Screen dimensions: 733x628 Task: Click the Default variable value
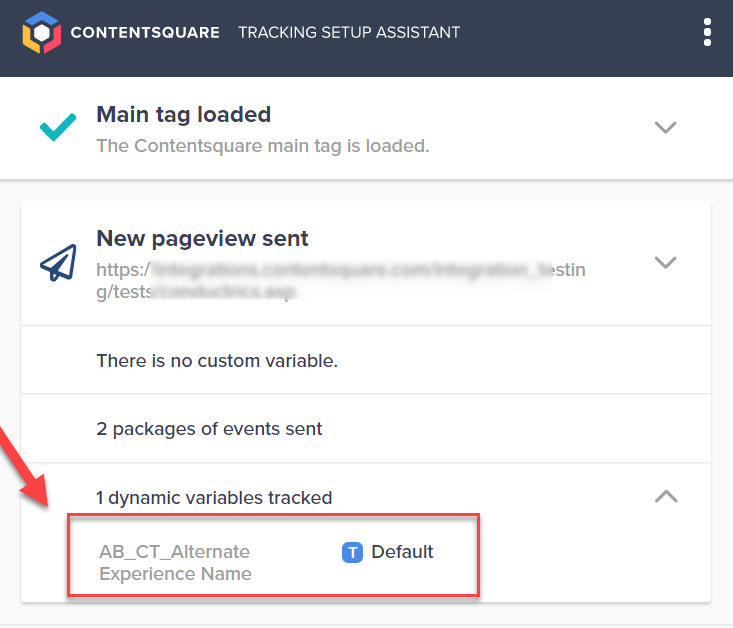tap(402, 552)
